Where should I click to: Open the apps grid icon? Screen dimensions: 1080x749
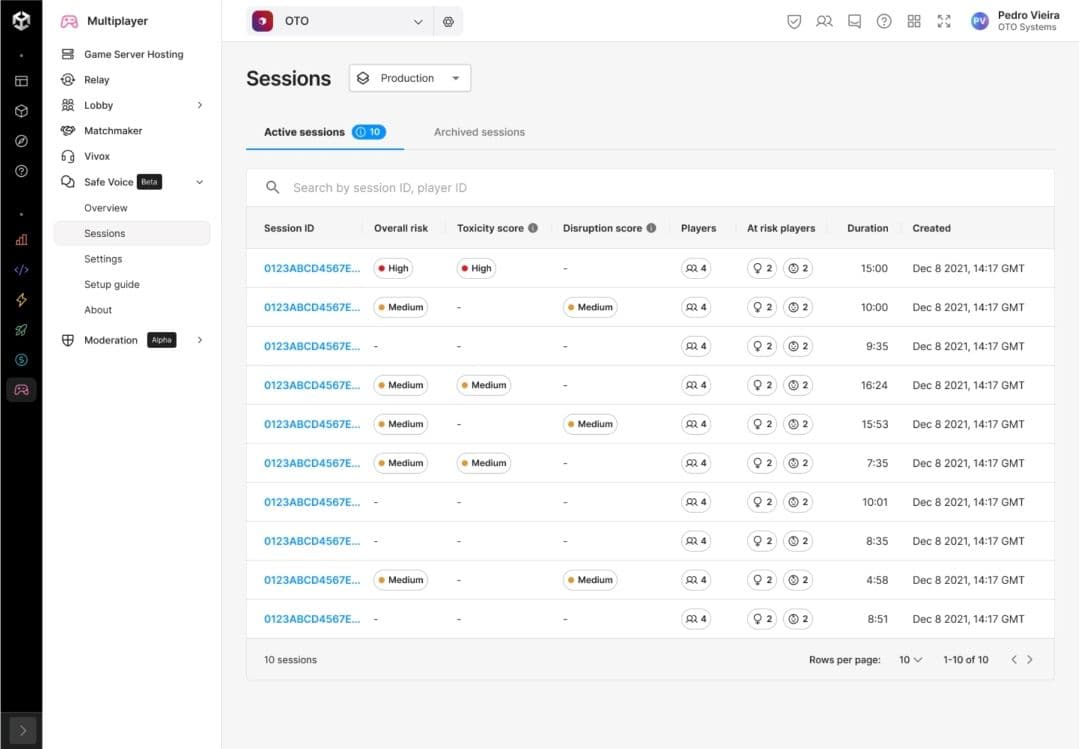pyautogui.click(x=914, y=21)
